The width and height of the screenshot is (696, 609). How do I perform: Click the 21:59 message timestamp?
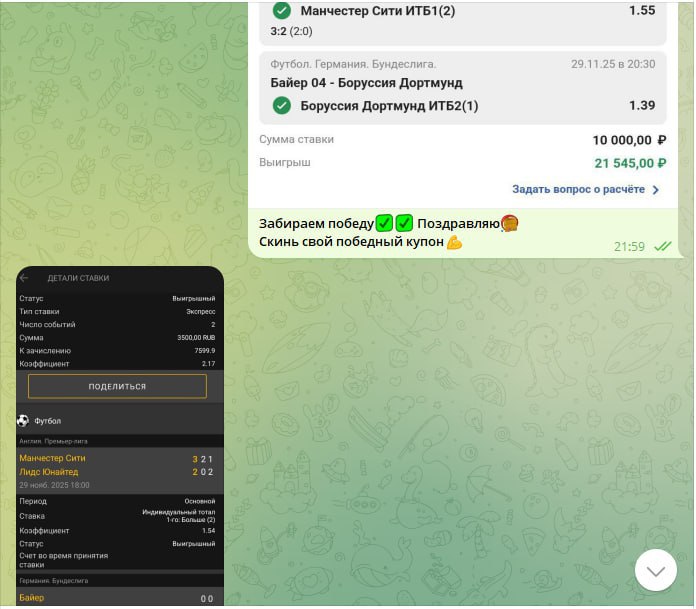click(x=629, y=246)
